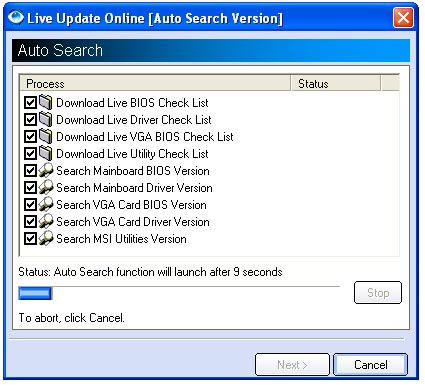Abort with the Cancel button
The width and height of the screenshot is (425, 388).
point(371,365)
